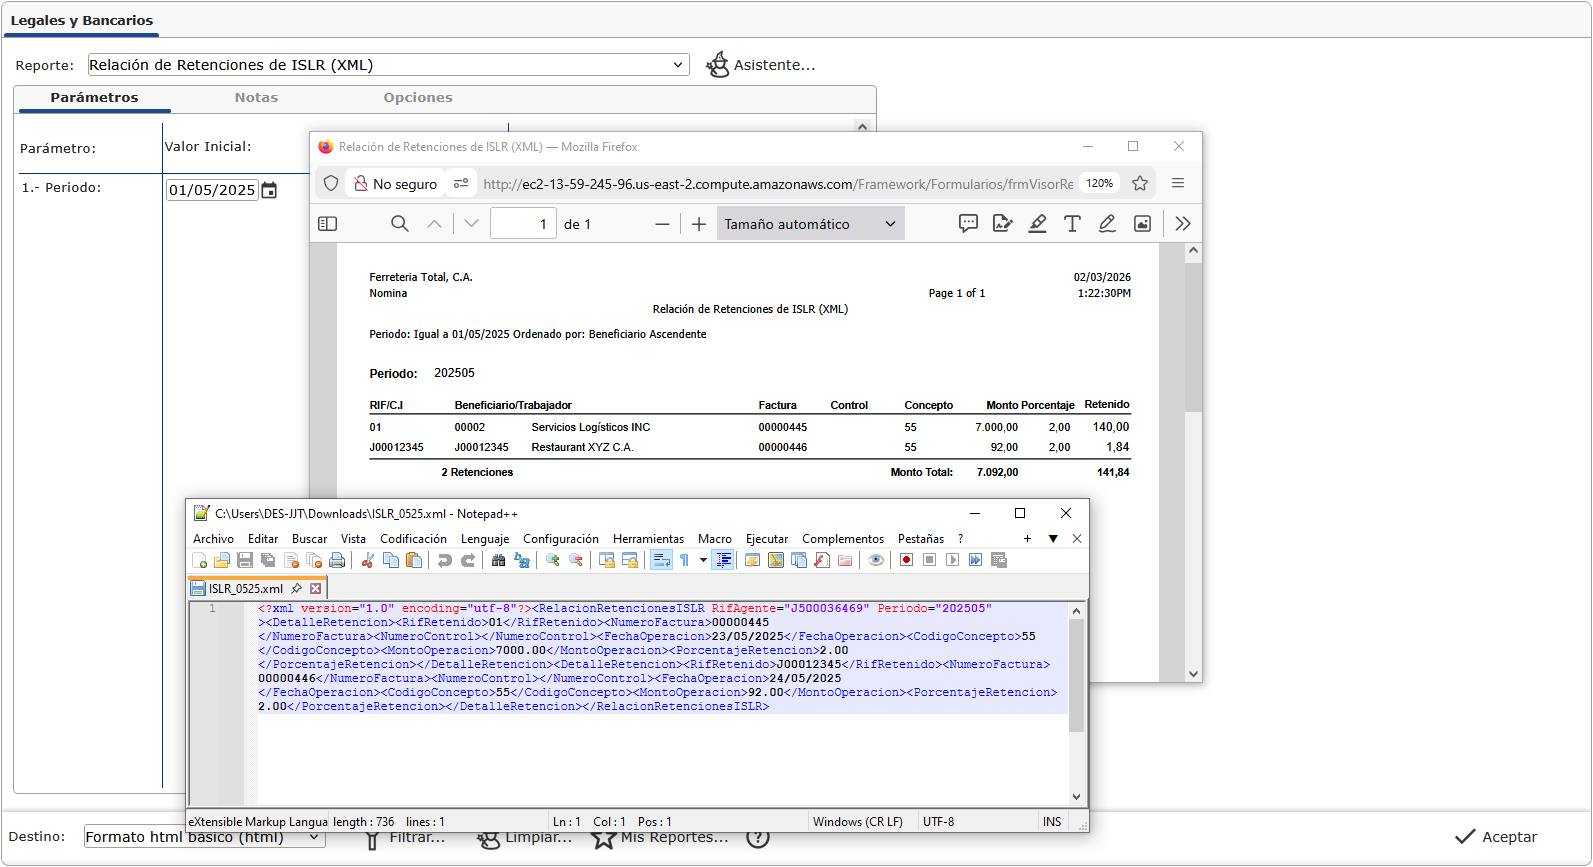Toggle show all characters pilcrow icon

click(x=685, y=561)
